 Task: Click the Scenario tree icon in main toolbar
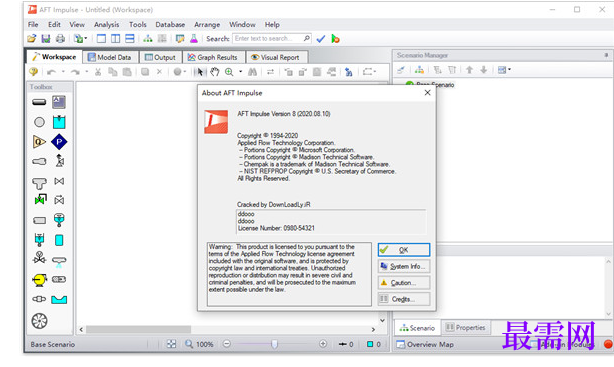pos(148,38)
